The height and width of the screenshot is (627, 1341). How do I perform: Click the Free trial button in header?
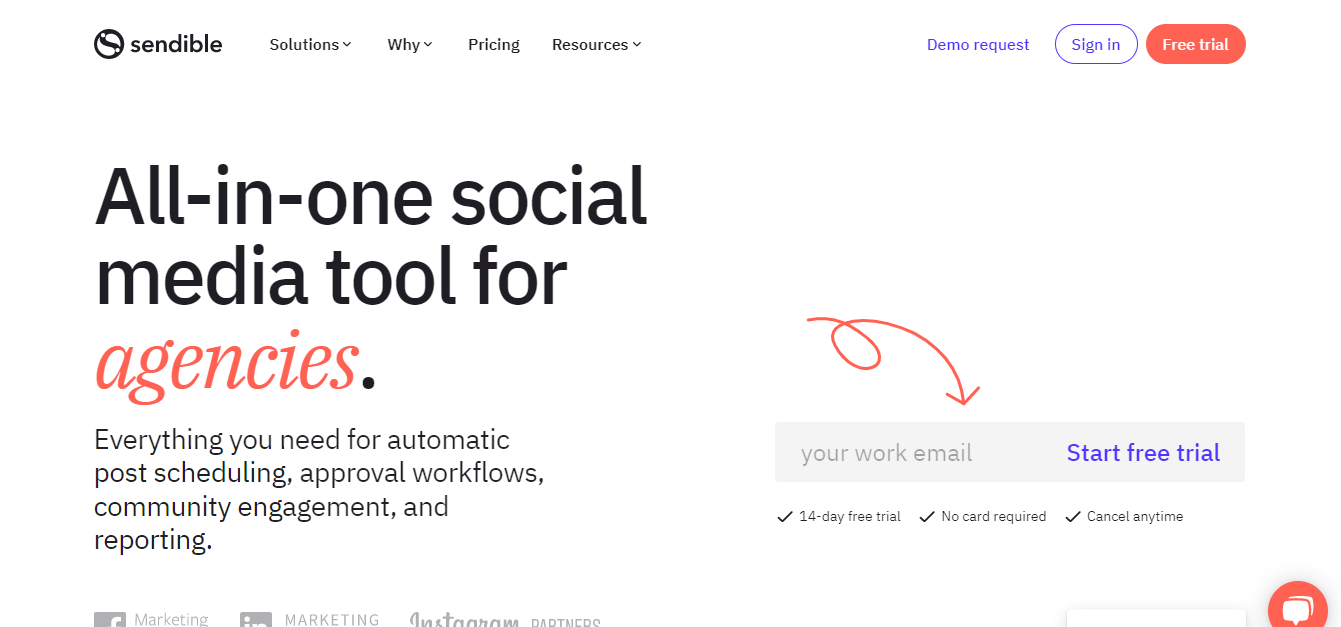click(x=1195, y=44)
